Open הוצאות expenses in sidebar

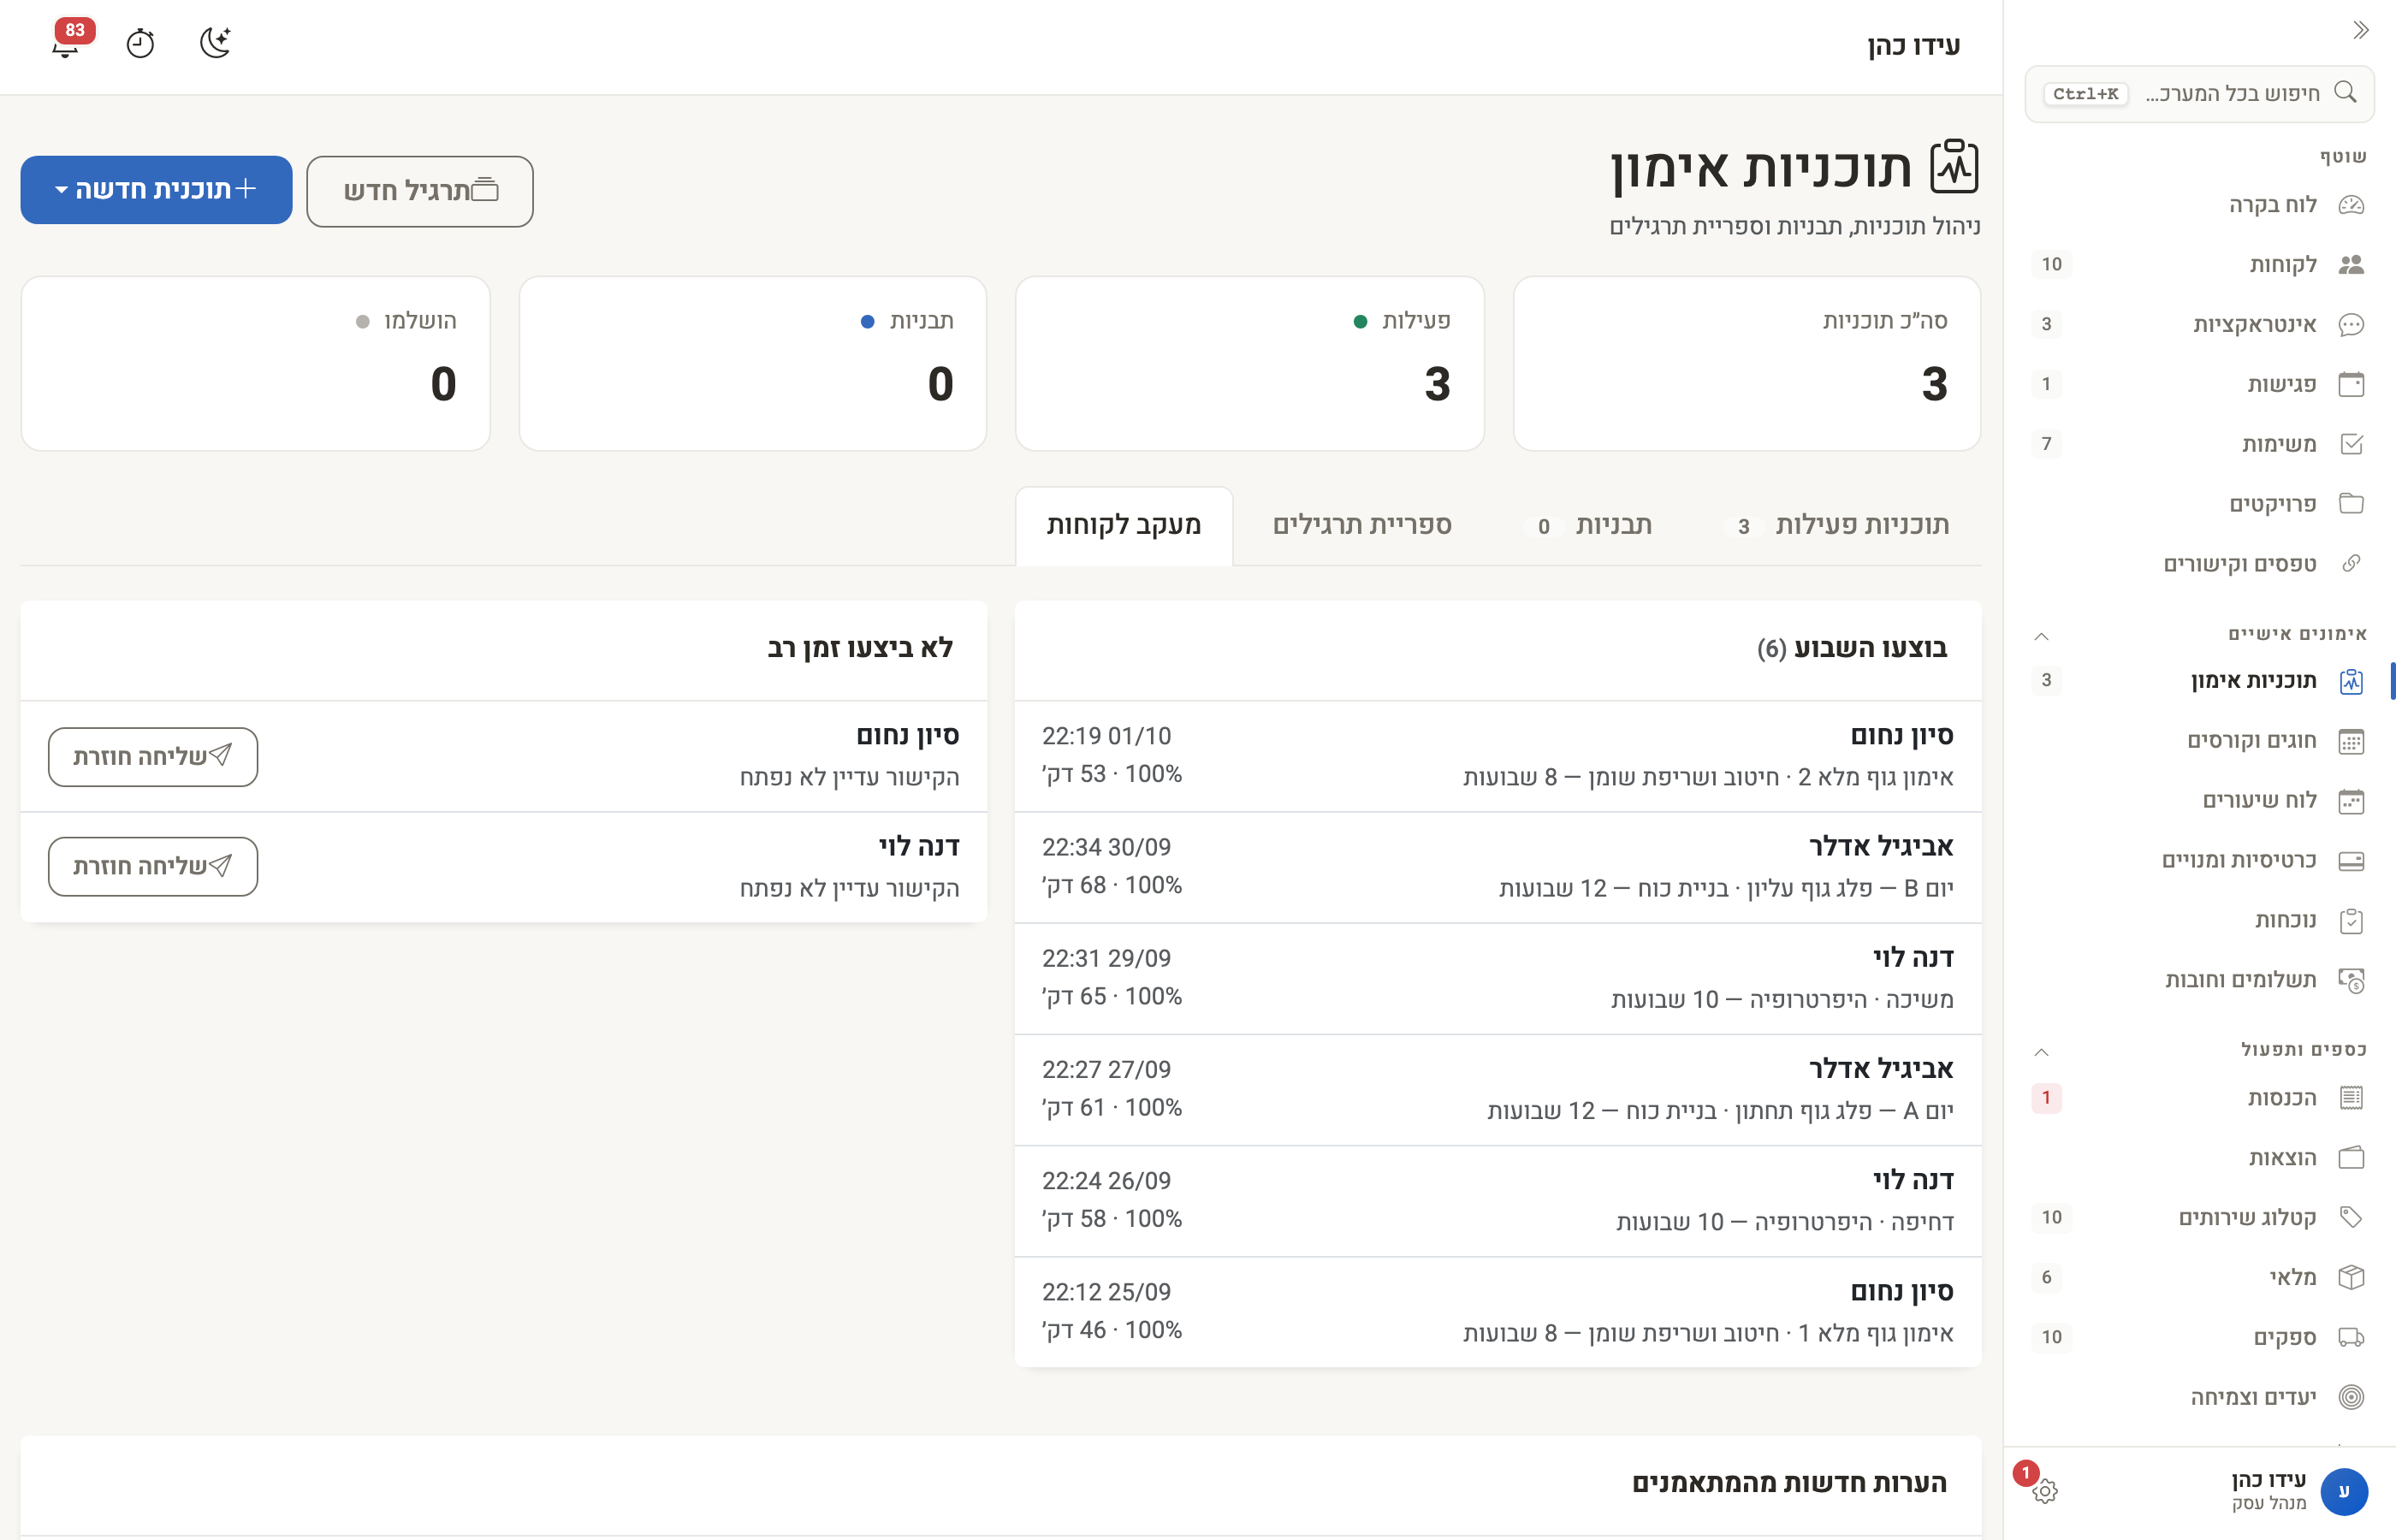pyautogui.click(x=2199, y=1158)
